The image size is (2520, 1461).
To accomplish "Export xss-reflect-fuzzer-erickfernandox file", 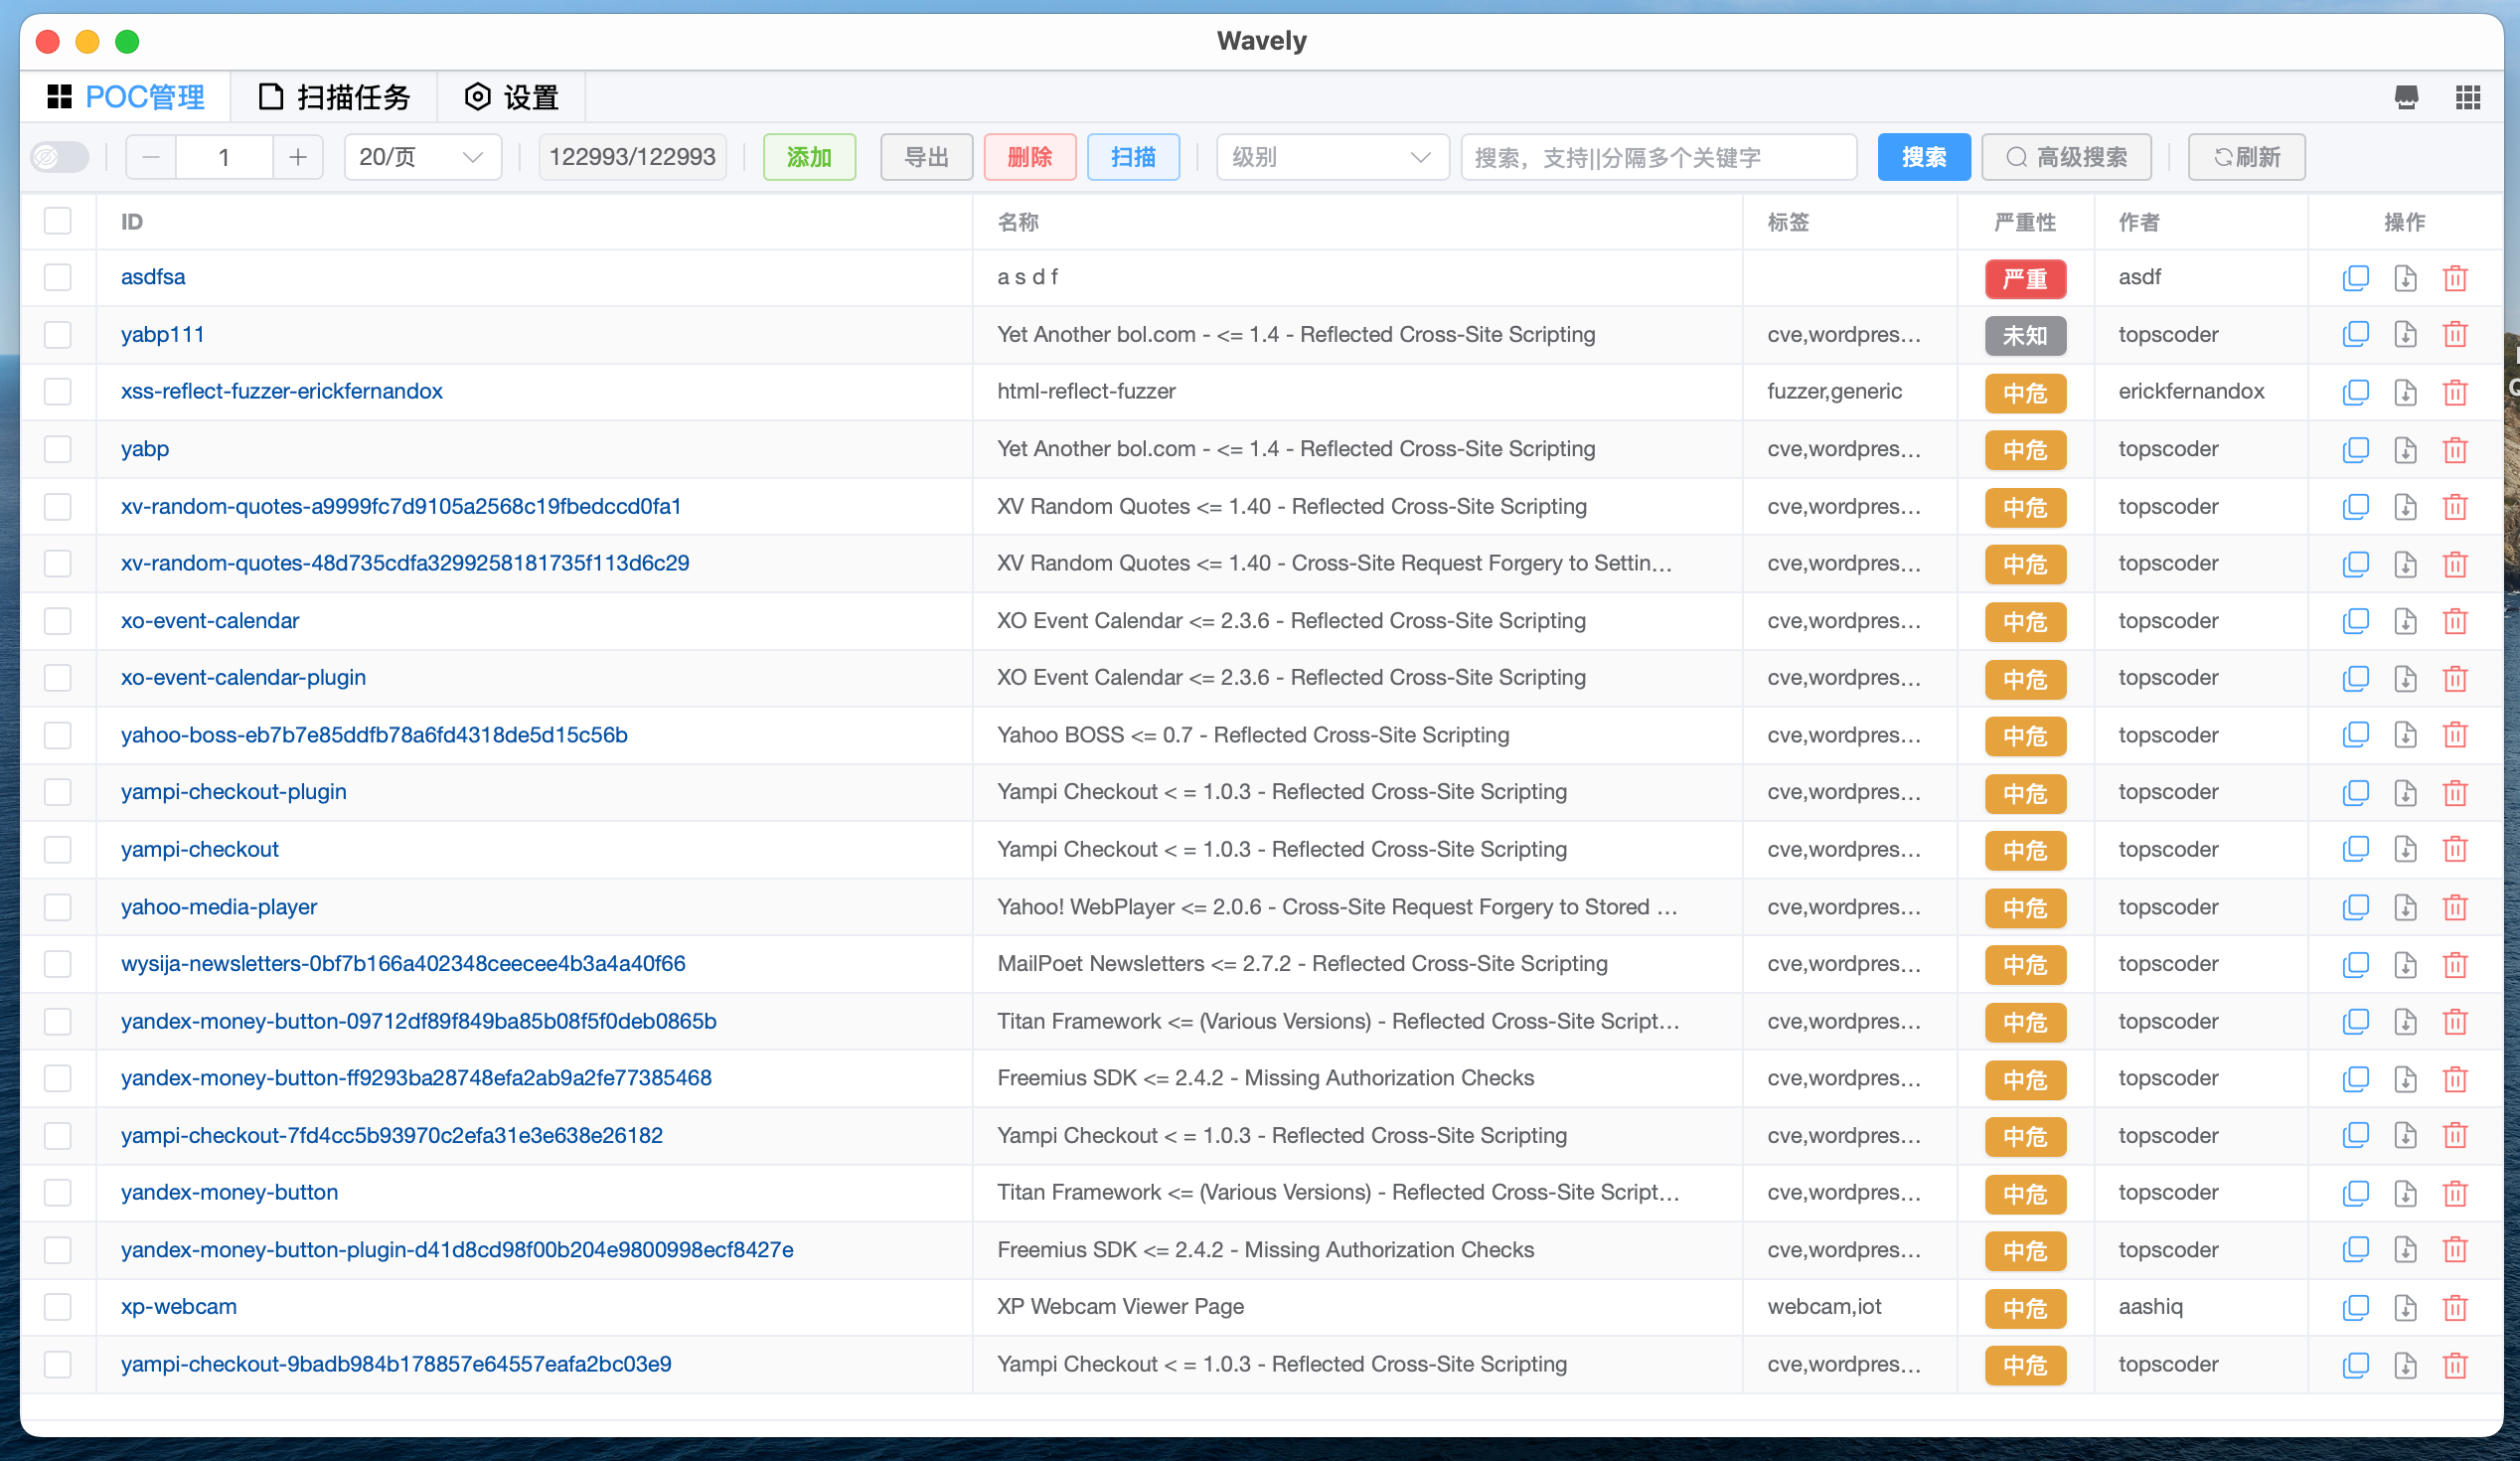I will [2405, 392].
